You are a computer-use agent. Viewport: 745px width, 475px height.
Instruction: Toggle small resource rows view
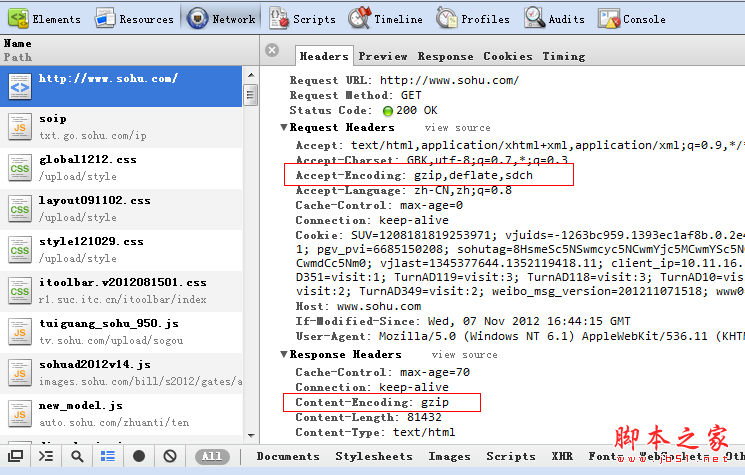(108, 456)
